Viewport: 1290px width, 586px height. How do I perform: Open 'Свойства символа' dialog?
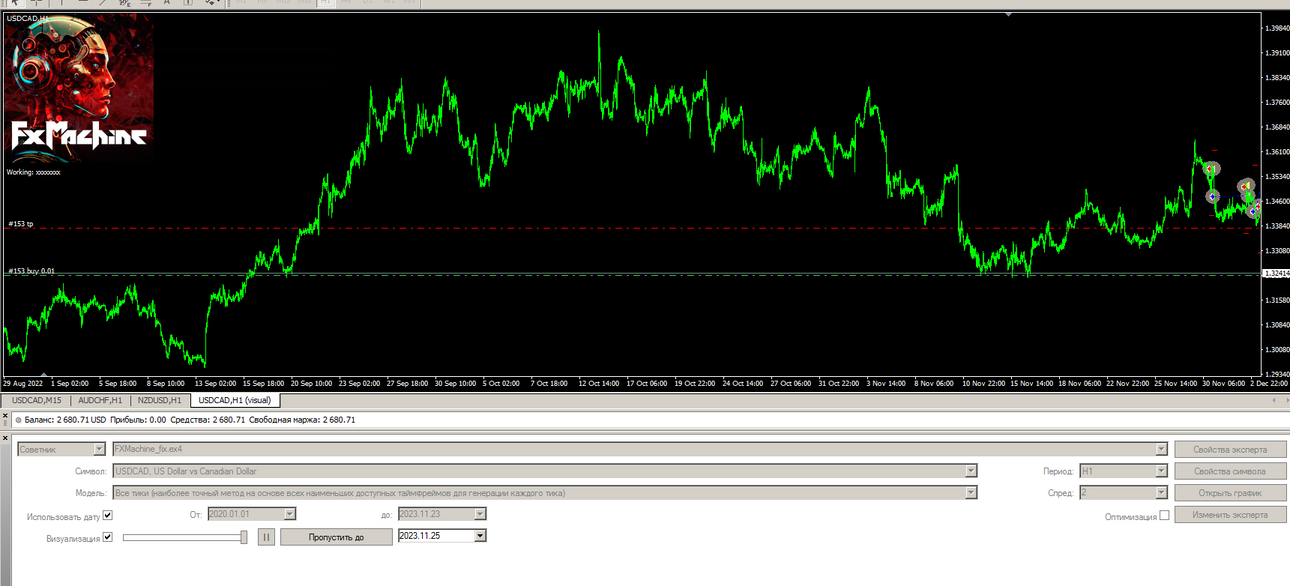click(x=1230, y=471)
